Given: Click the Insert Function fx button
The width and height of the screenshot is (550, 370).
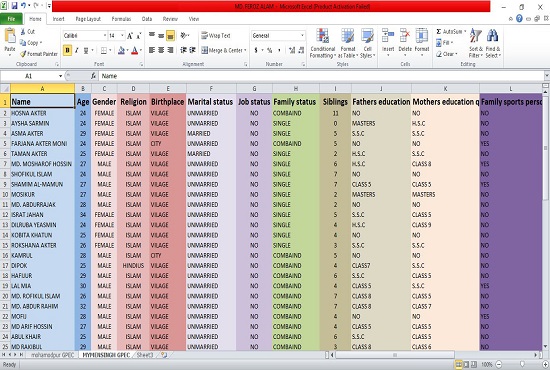Looking at the screenshot, I should [x=93, y=76].
